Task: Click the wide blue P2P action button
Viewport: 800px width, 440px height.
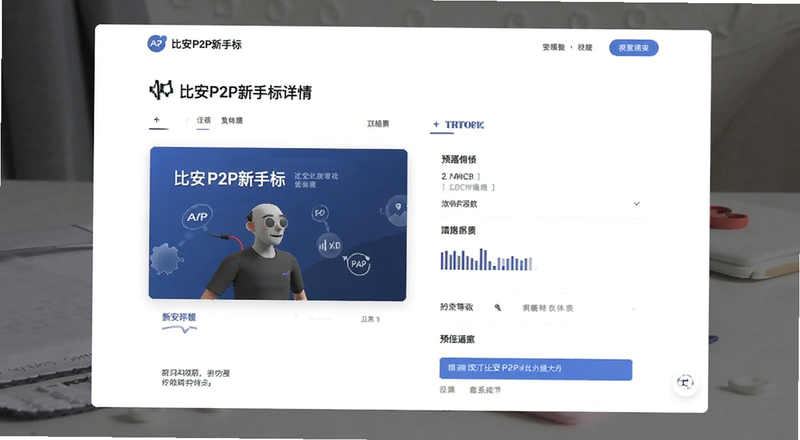Action: click(x=536, y=369)
